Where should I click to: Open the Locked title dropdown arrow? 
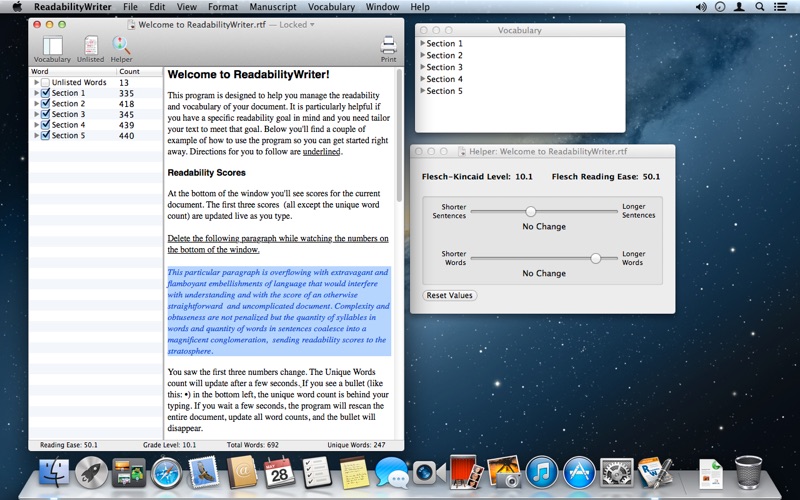pos(312,24)
